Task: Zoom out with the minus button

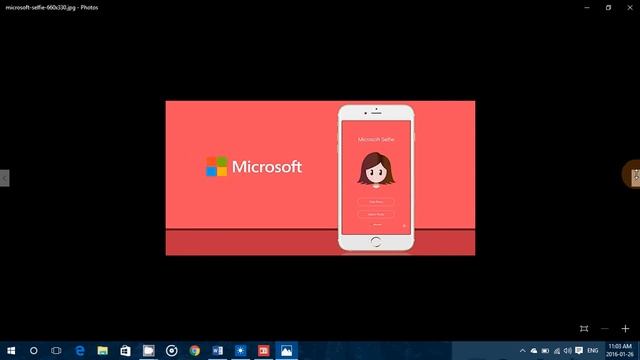Action: tap(604, 329)
